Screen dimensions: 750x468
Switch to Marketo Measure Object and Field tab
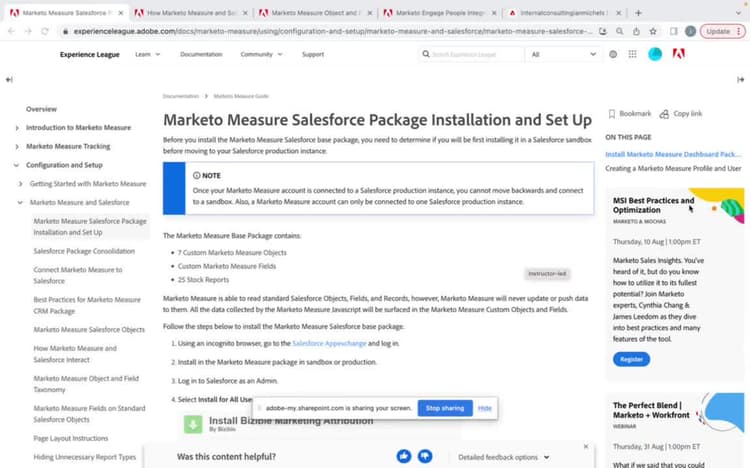[x=314, y=13]
